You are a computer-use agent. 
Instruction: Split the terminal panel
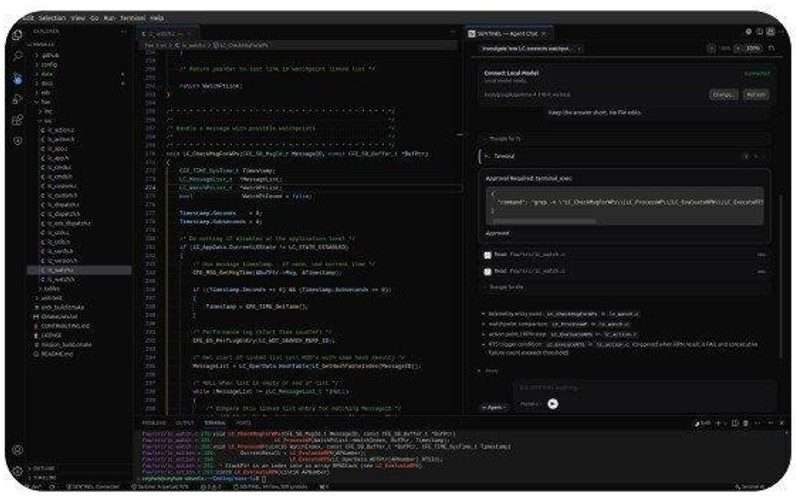click(x=735, y=423)
